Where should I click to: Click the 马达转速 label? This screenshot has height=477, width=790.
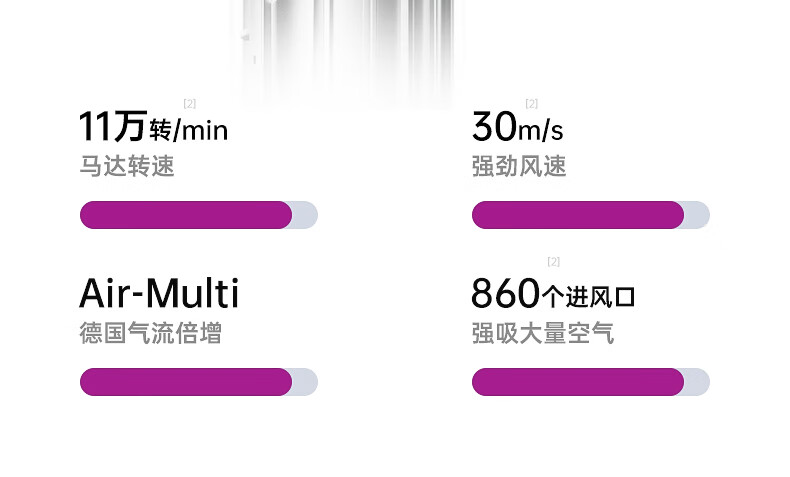(127, 166)
